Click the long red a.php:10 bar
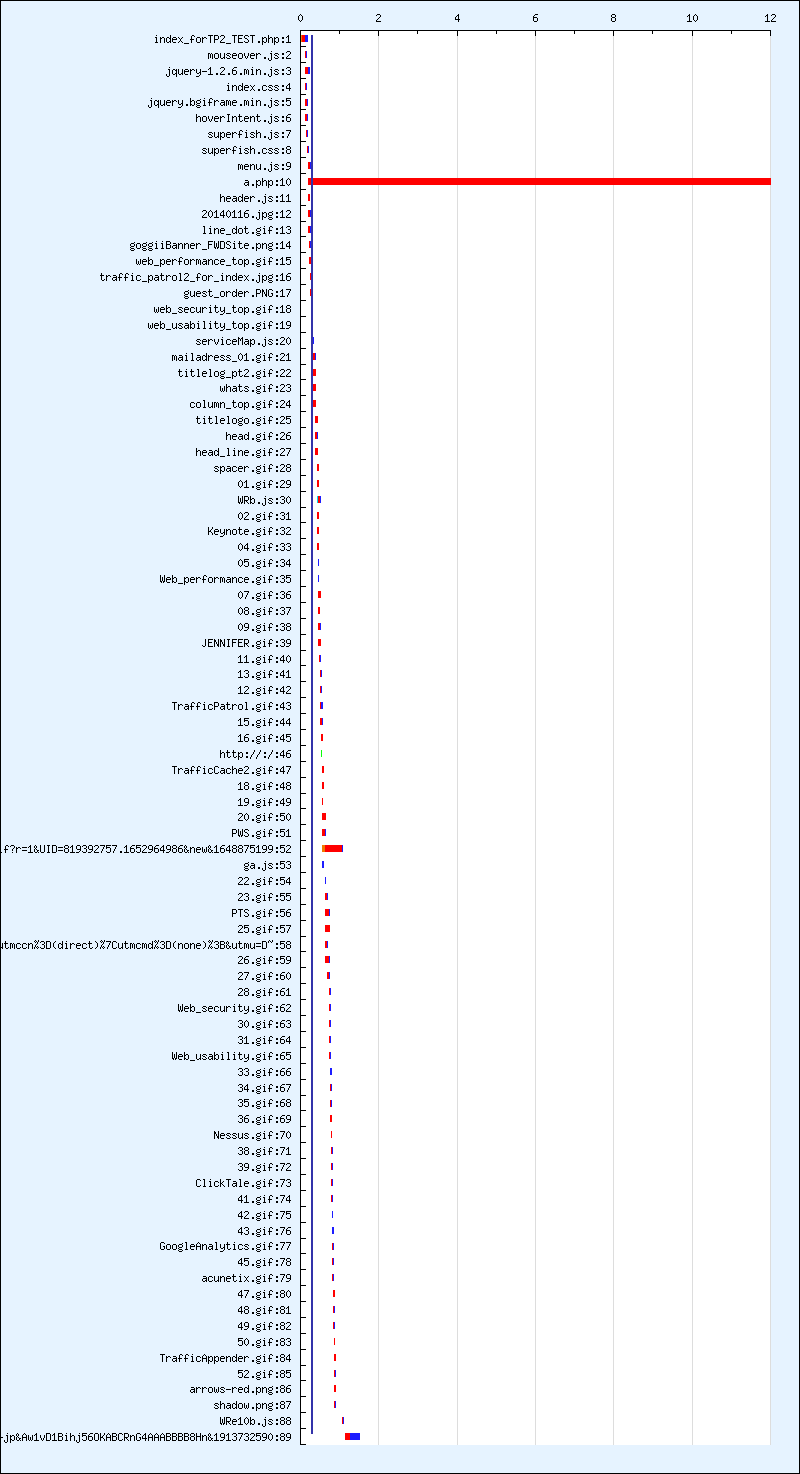The image size is (800, 1474). [x=540, y=181]
